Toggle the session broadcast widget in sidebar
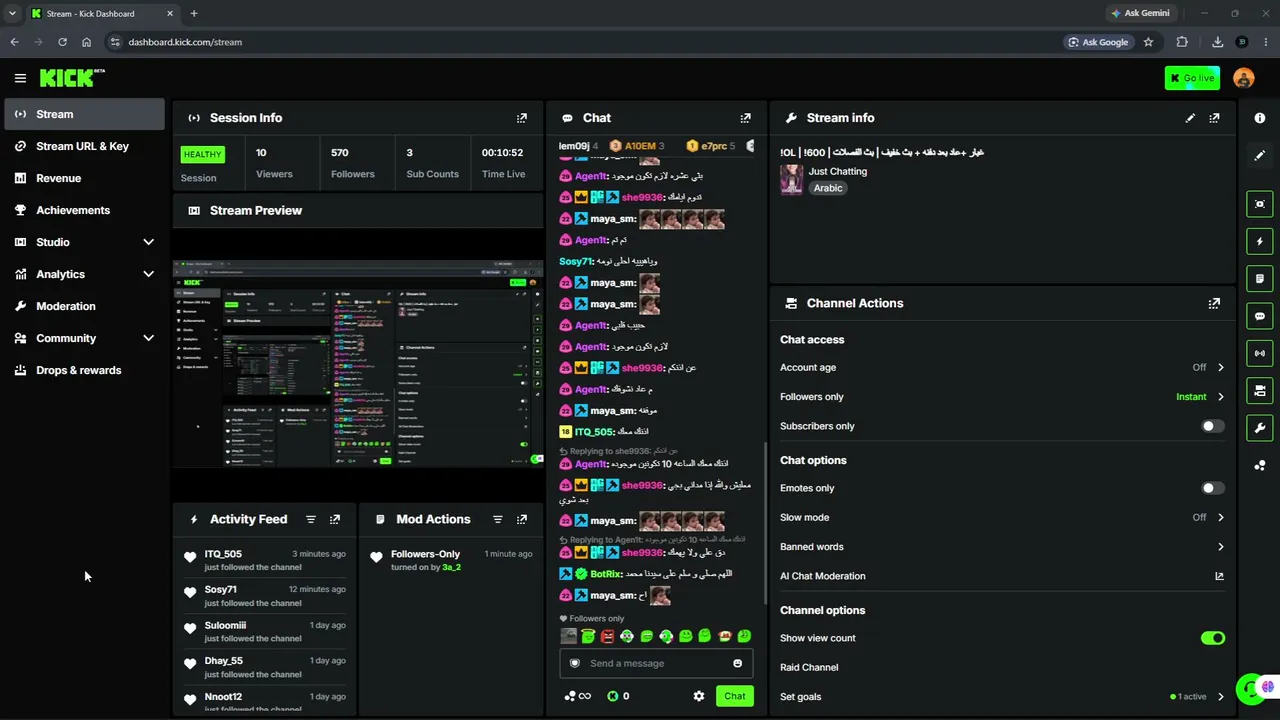 pos(1260,353)
